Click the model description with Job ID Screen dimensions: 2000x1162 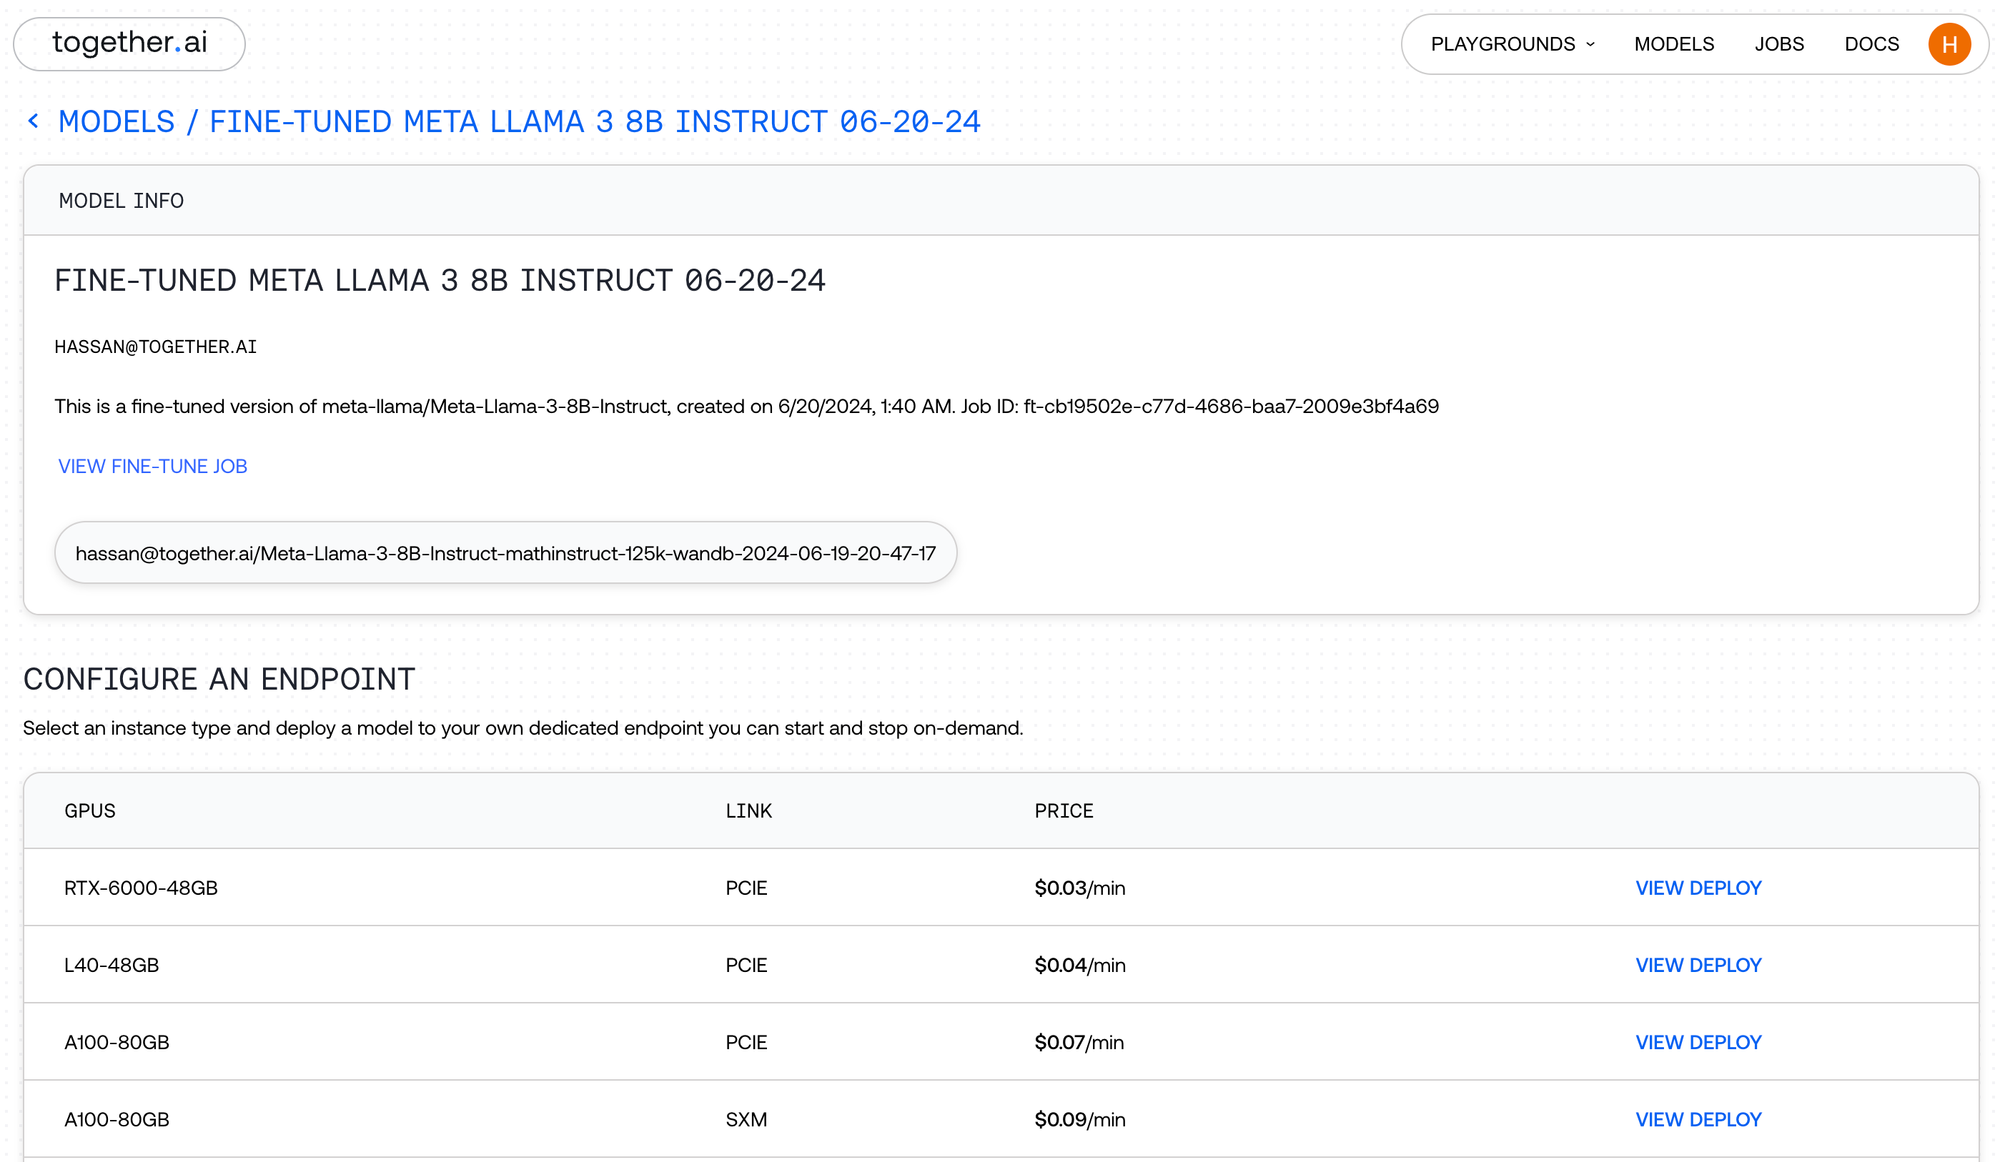tap(747, 406)
